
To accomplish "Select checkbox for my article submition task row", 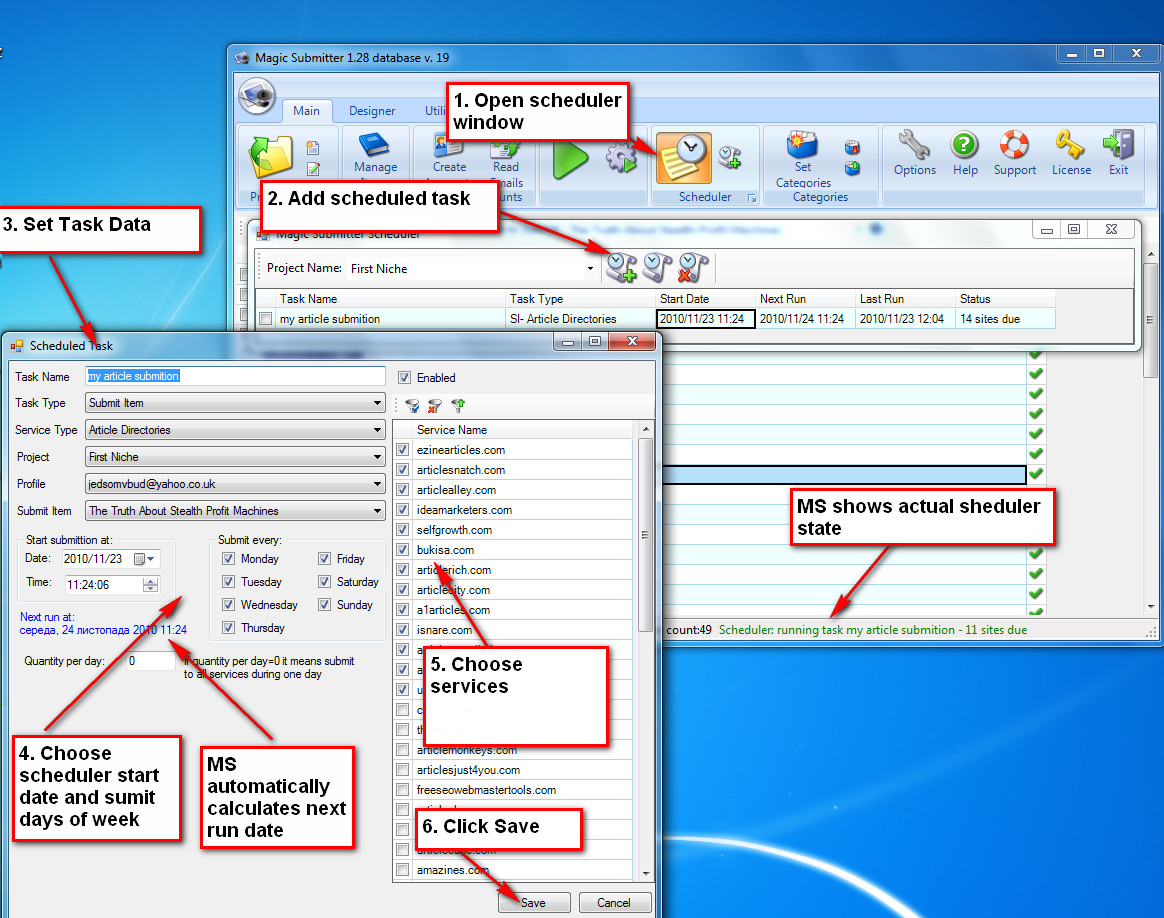I will click(x=266, y=319).
